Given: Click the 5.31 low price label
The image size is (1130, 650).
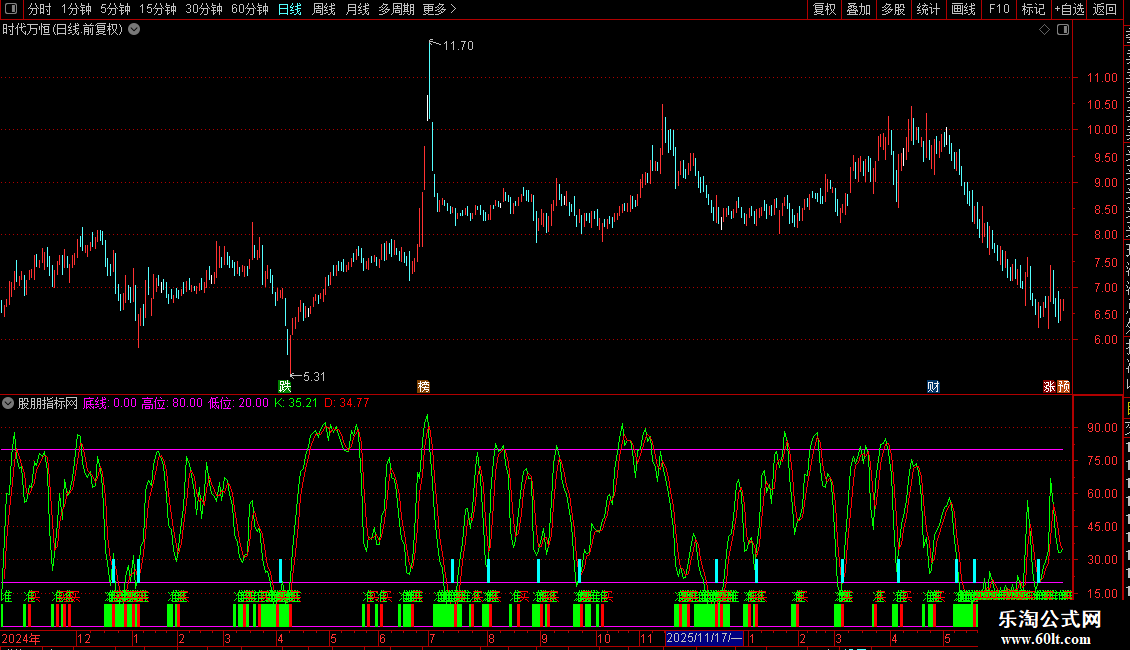Looking at the screenshot, I should tap(314, 377).
